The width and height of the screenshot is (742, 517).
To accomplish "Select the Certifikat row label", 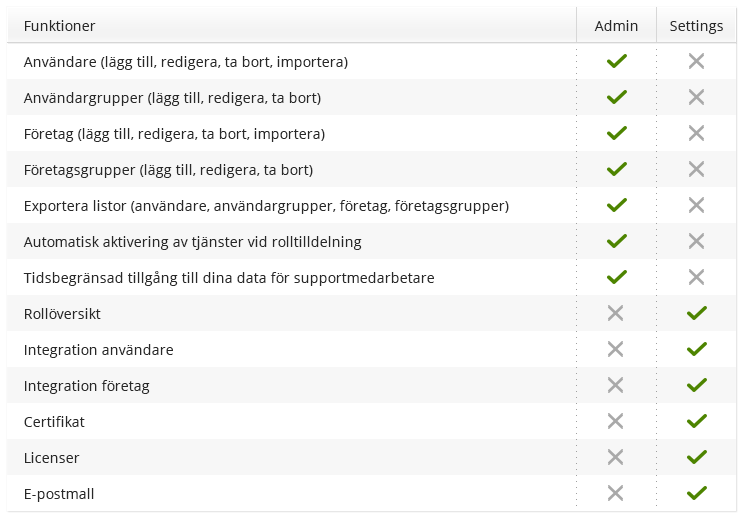I will pyautogui.click(x=54, y=422).
